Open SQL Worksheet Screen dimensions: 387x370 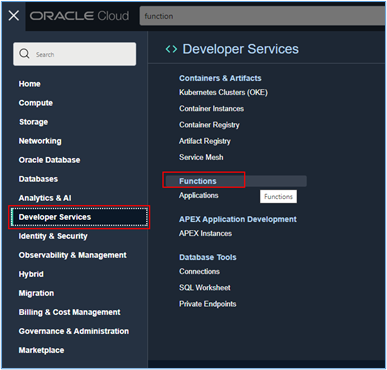205,288
